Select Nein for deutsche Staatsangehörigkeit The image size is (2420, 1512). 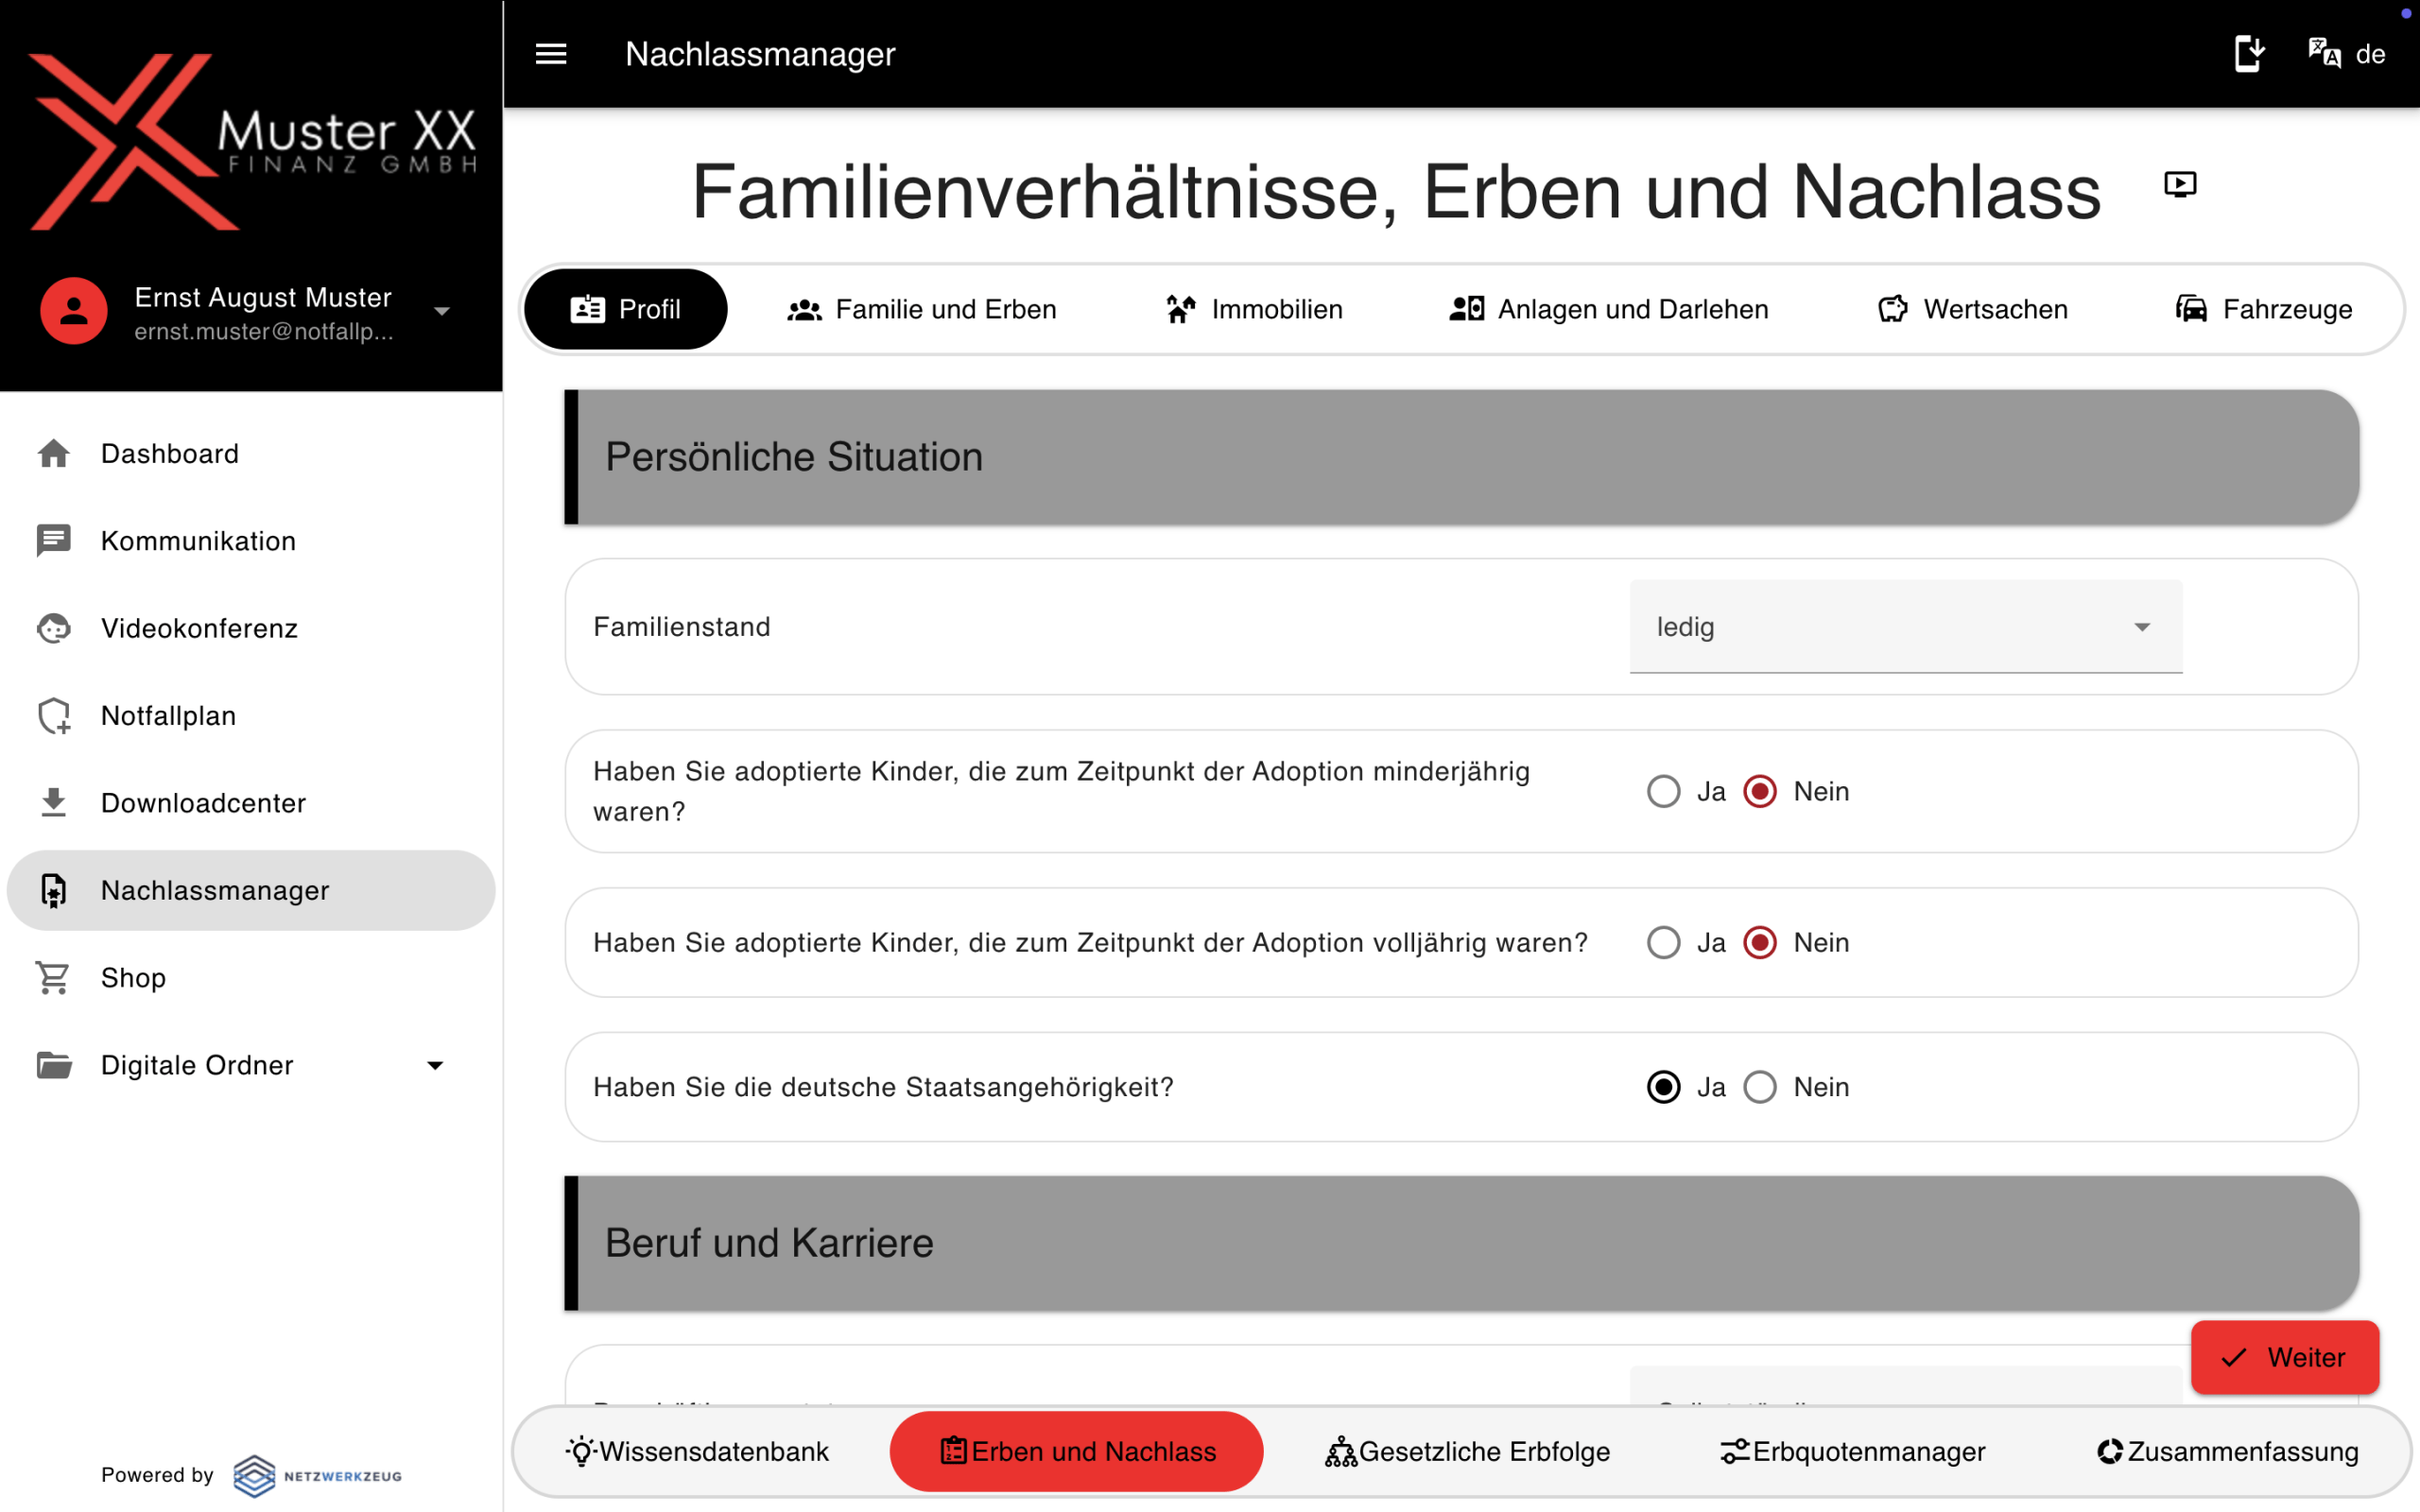(1760, 1087)
